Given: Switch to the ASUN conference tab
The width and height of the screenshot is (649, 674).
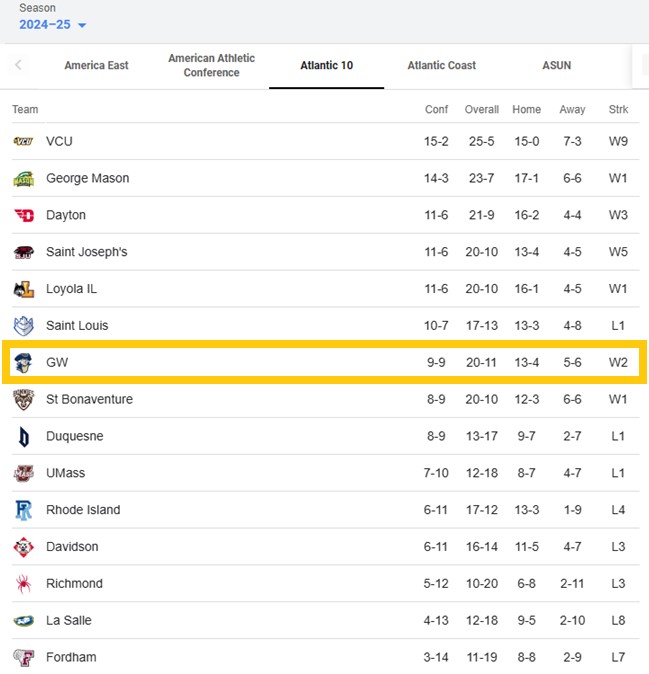Looking at the screenshot, I should pyautogui.click(x=556, y=66).
